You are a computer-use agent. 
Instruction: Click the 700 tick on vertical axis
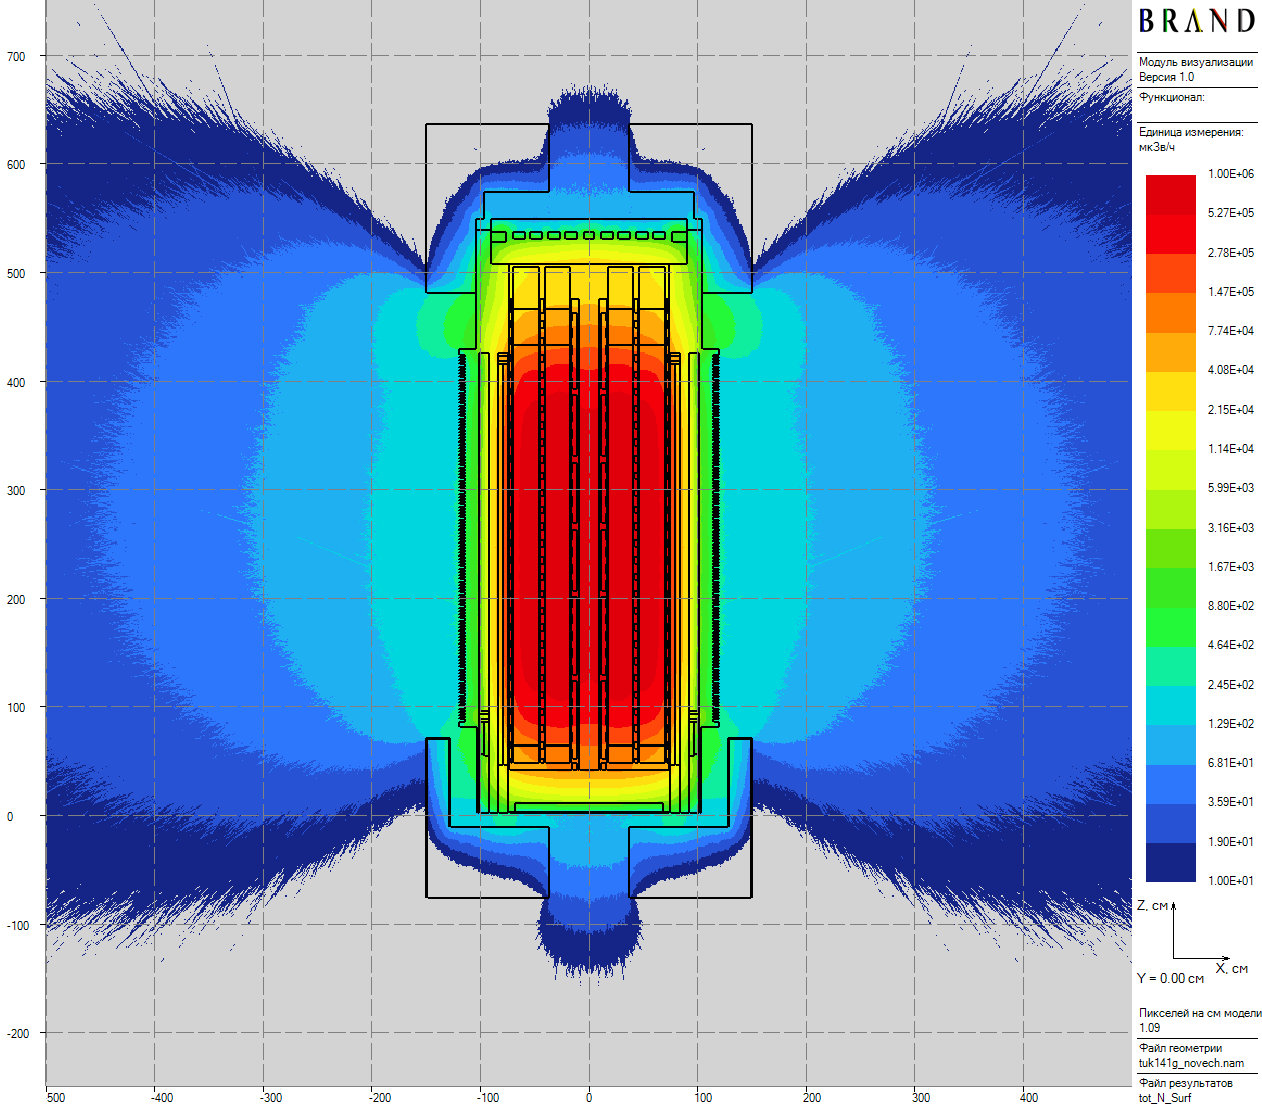(17, 57)
